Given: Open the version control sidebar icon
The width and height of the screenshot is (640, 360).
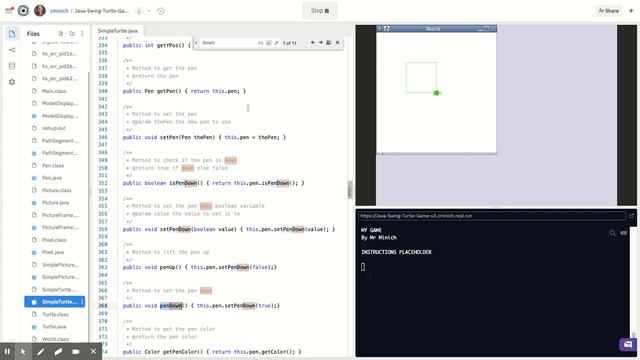Looking at the screenshot, I should [x=12, y=50].
